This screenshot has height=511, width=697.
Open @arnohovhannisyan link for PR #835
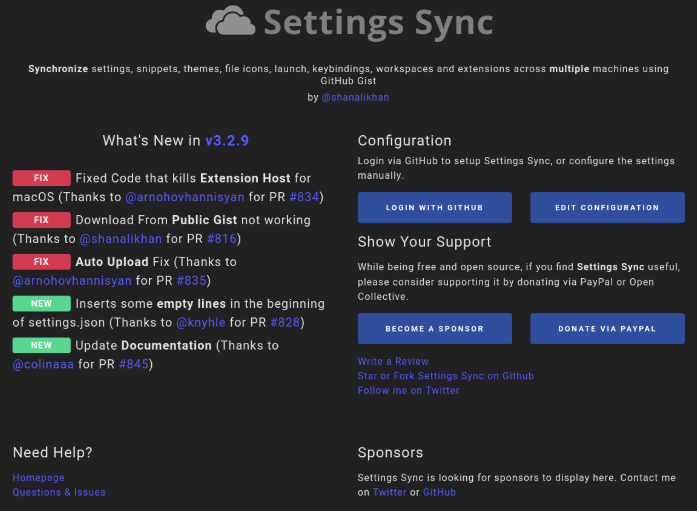(x=72, y=280)
